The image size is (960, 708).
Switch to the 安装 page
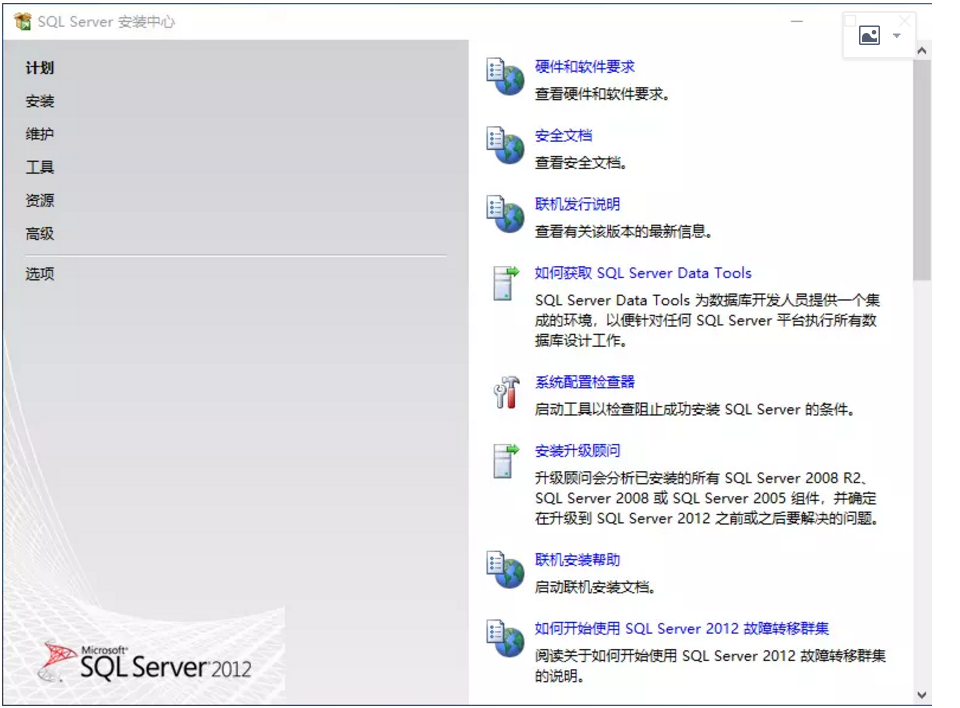[x=40, y=101]
